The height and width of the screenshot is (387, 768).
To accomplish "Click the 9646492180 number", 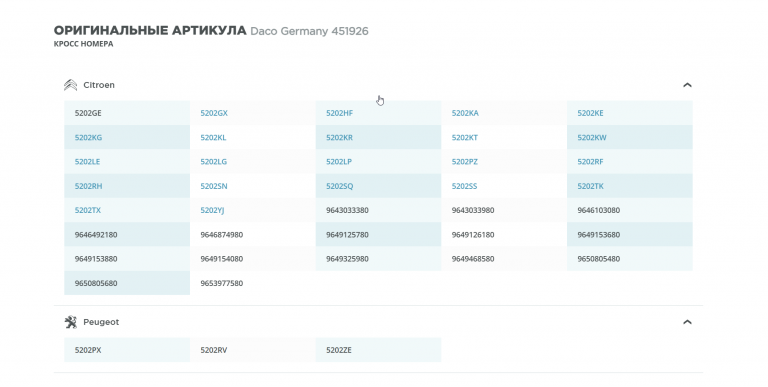I will click(x=96, y=235).
